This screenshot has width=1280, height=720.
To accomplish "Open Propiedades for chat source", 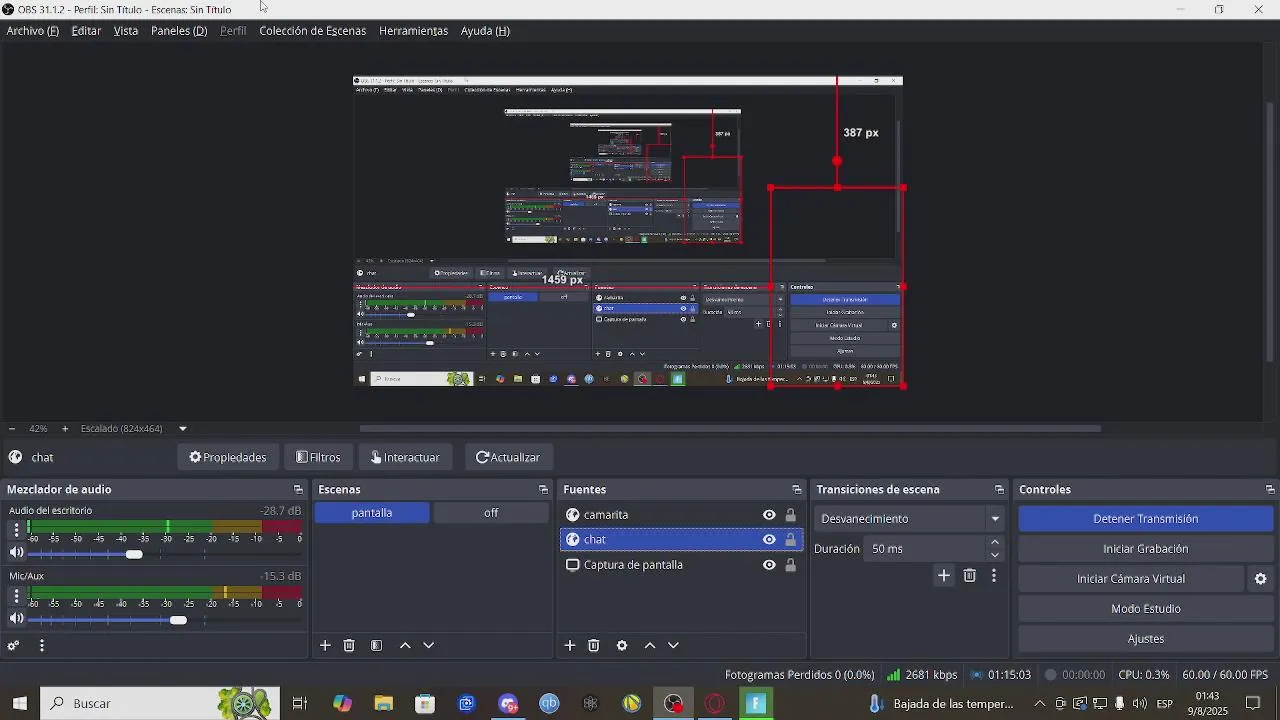I will click(228, 458).
